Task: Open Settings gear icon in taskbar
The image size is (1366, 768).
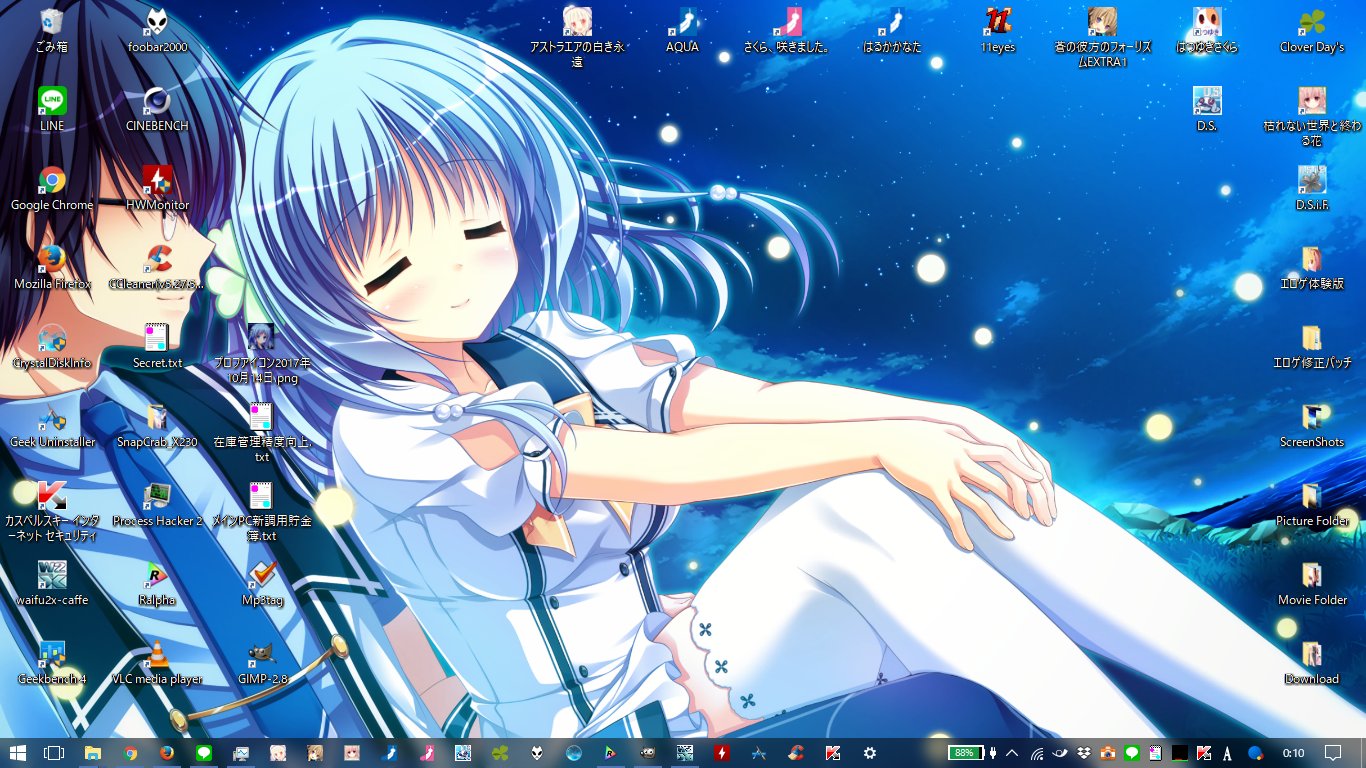Action: coord(870,752)
